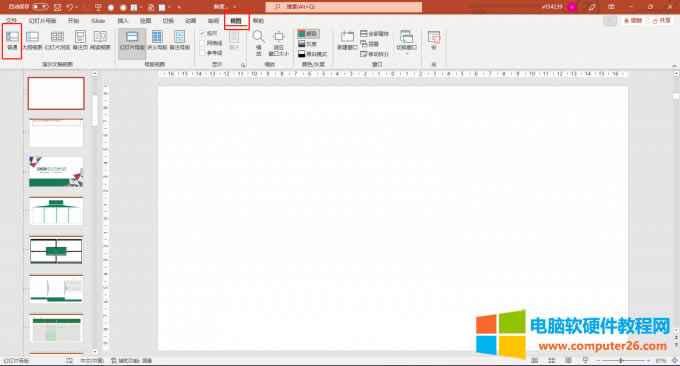Viewport: 680px width, 366px height.
Task: Enable the Gridlines (网格线) checkbox
Action: point(202,43)
